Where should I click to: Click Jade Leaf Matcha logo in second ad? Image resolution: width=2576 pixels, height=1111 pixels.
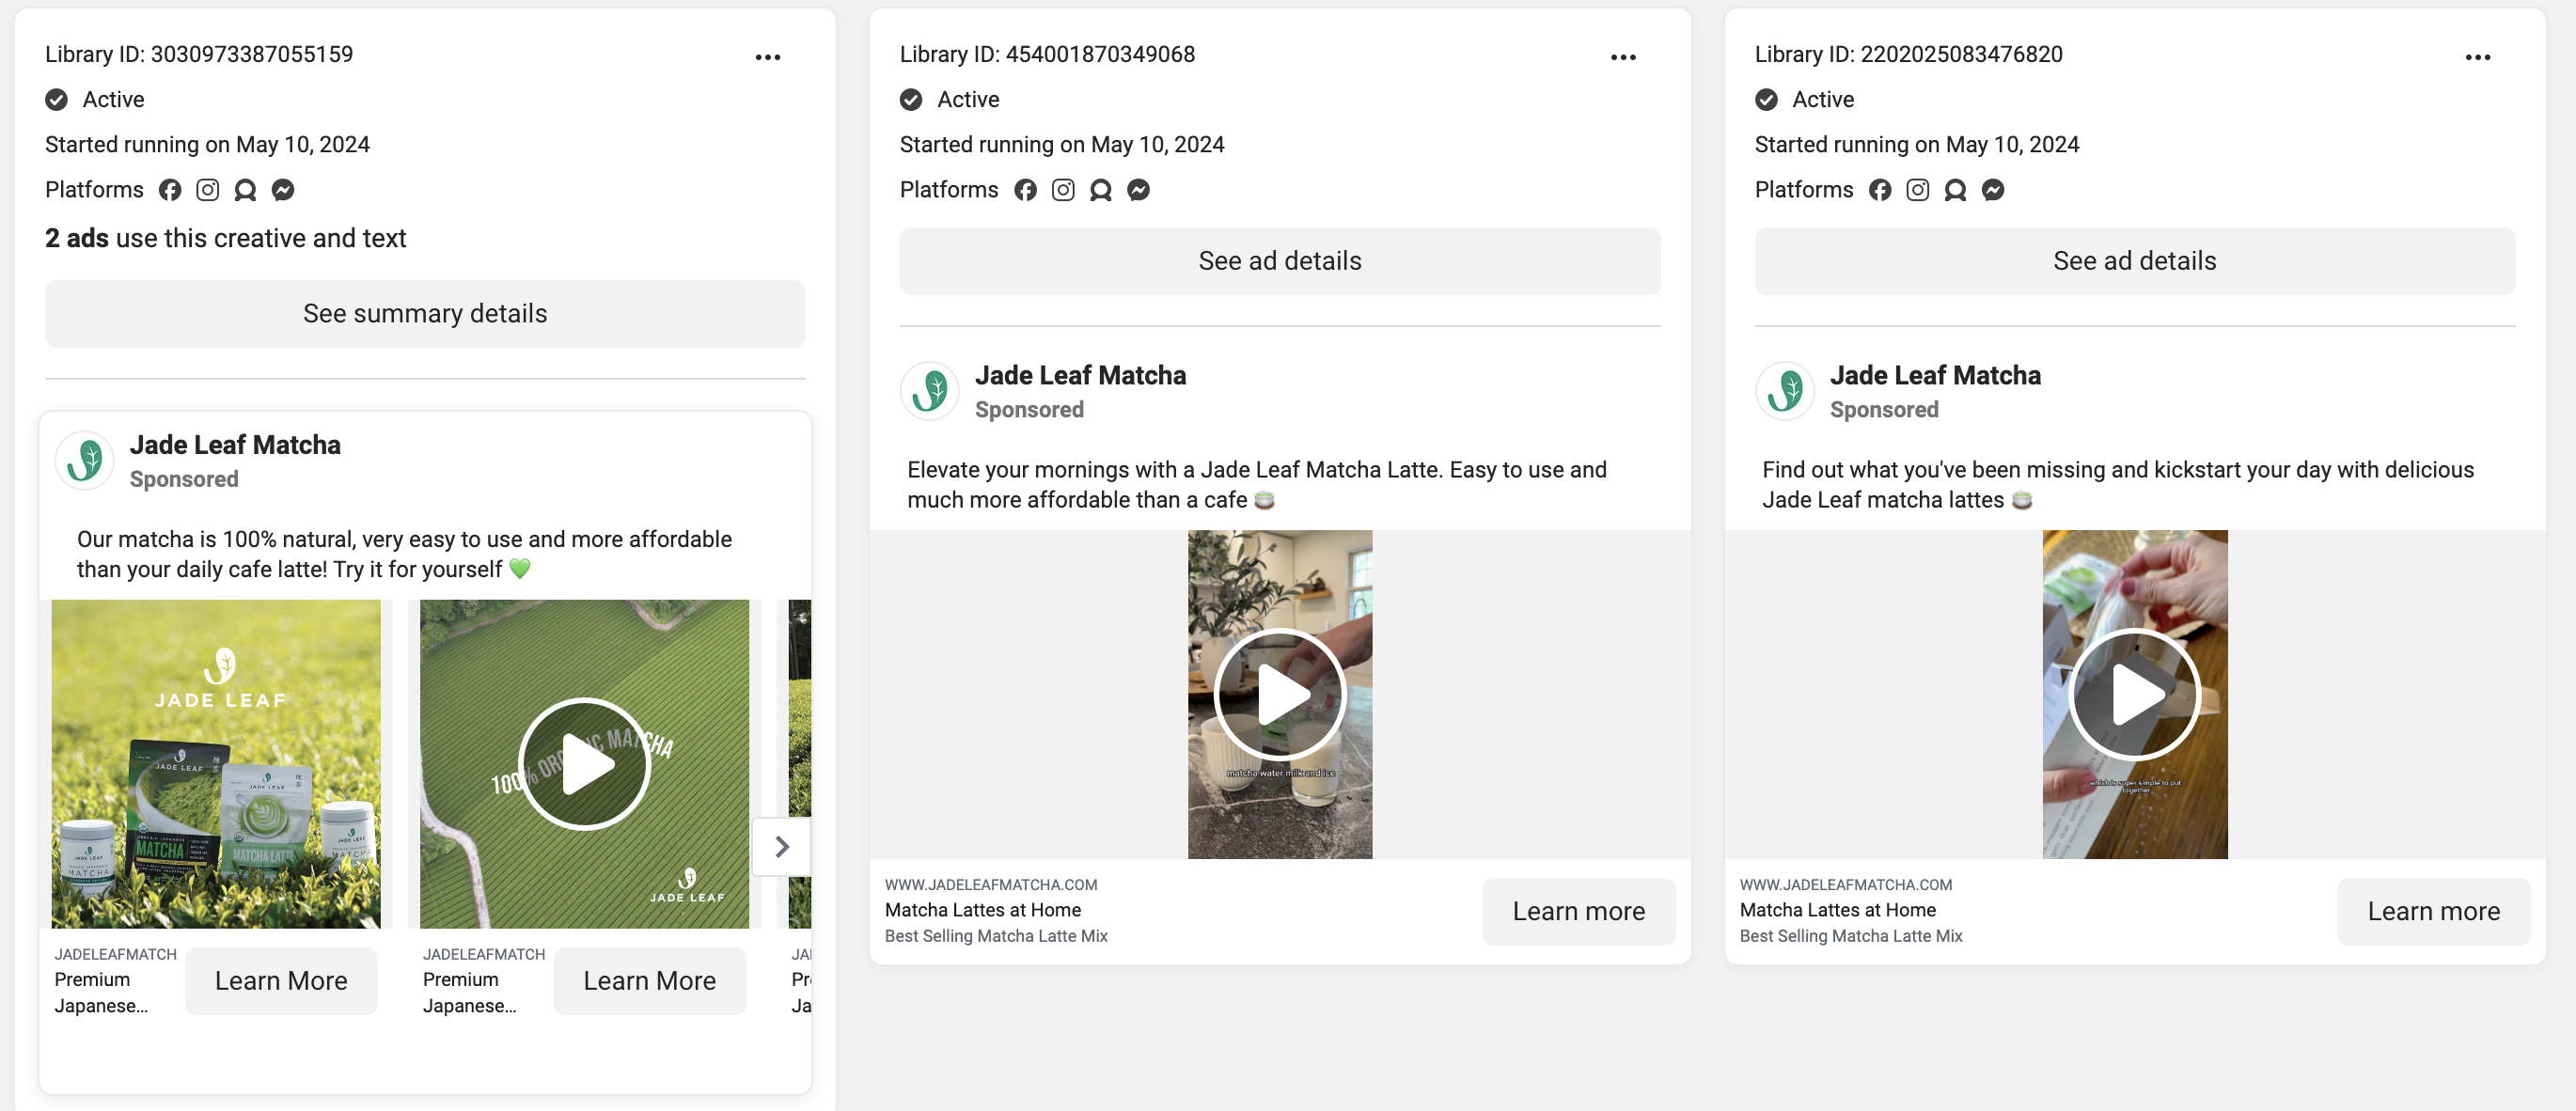pyautogui.click(x=929, y=391)
